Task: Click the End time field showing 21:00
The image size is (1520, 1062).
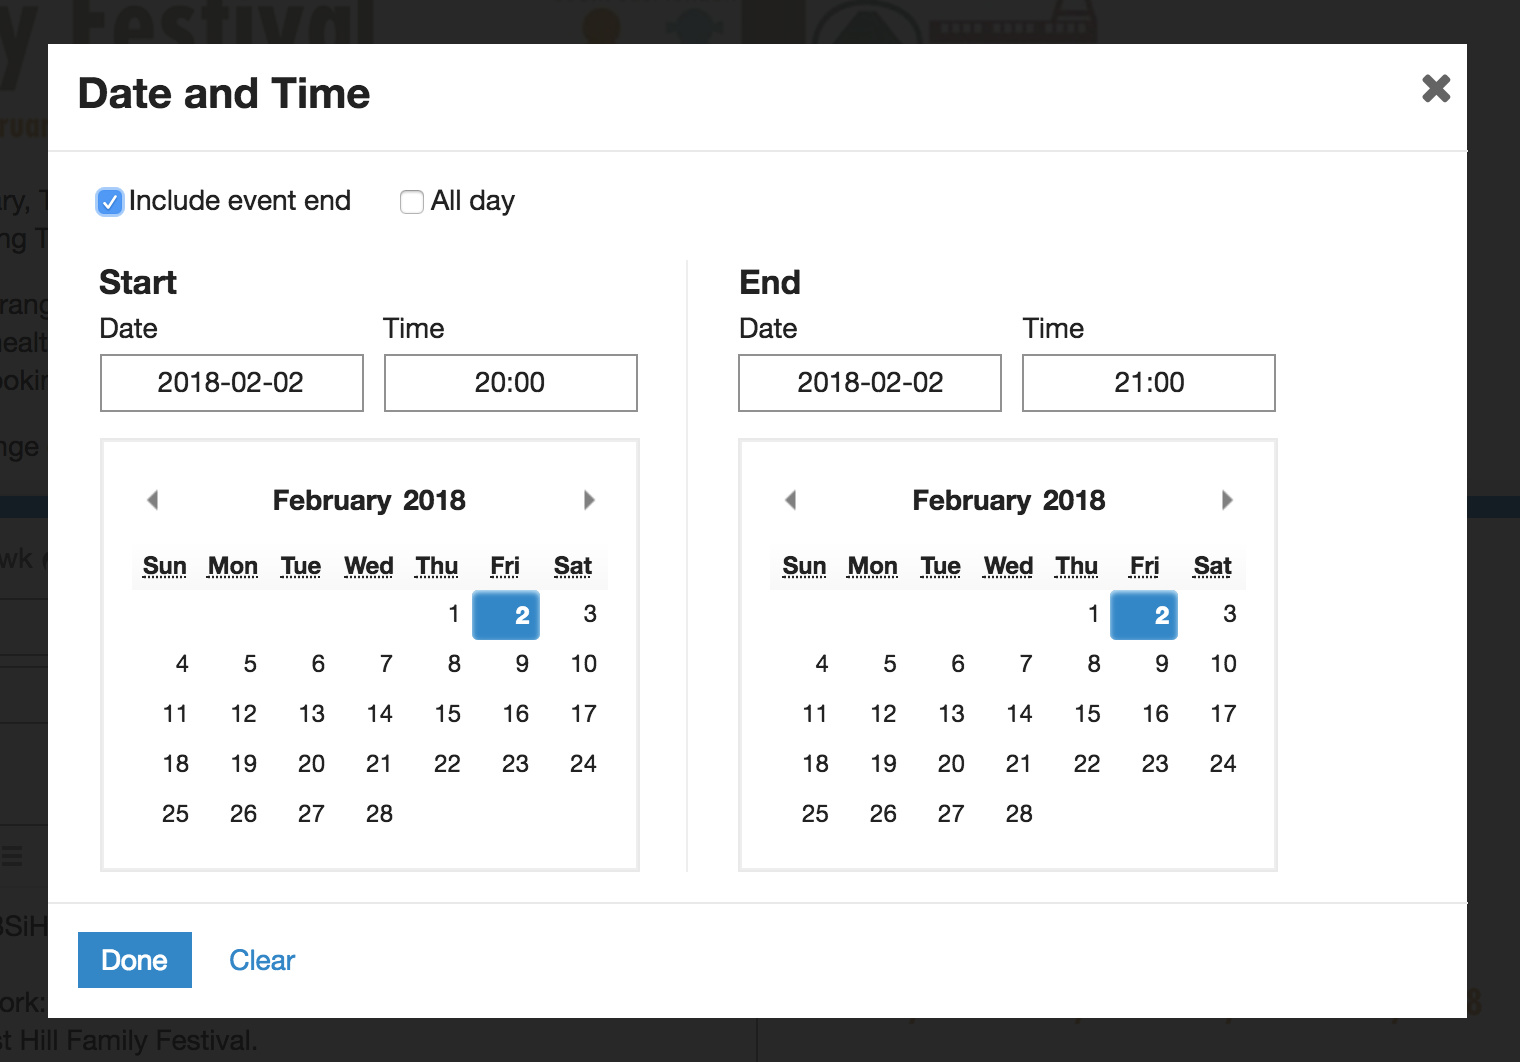Action: [1148, 383]
